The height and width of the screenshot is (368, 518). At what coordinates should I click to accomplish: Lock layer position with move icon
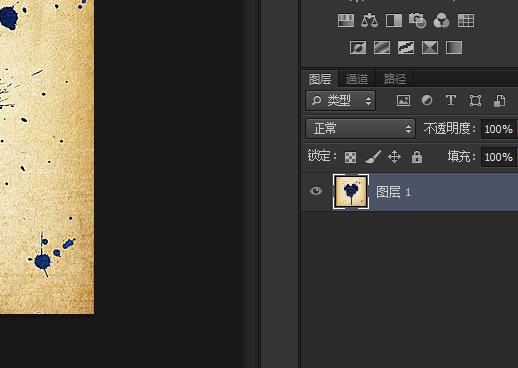[x=394, y=157]
